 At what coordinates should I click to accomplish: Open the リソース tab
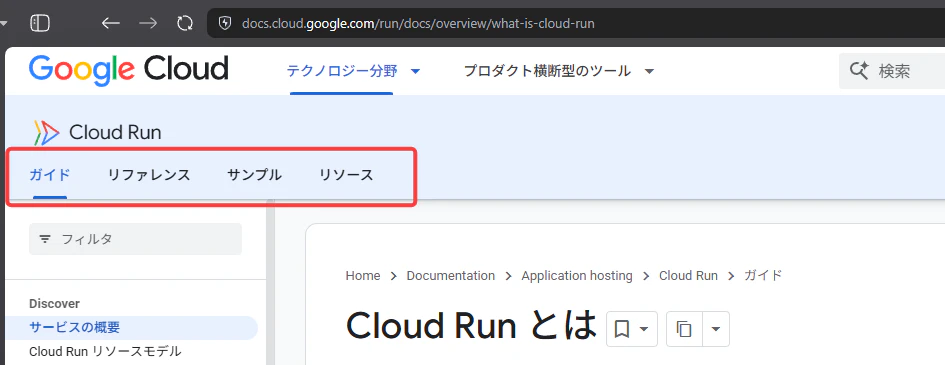pos(347,175)
